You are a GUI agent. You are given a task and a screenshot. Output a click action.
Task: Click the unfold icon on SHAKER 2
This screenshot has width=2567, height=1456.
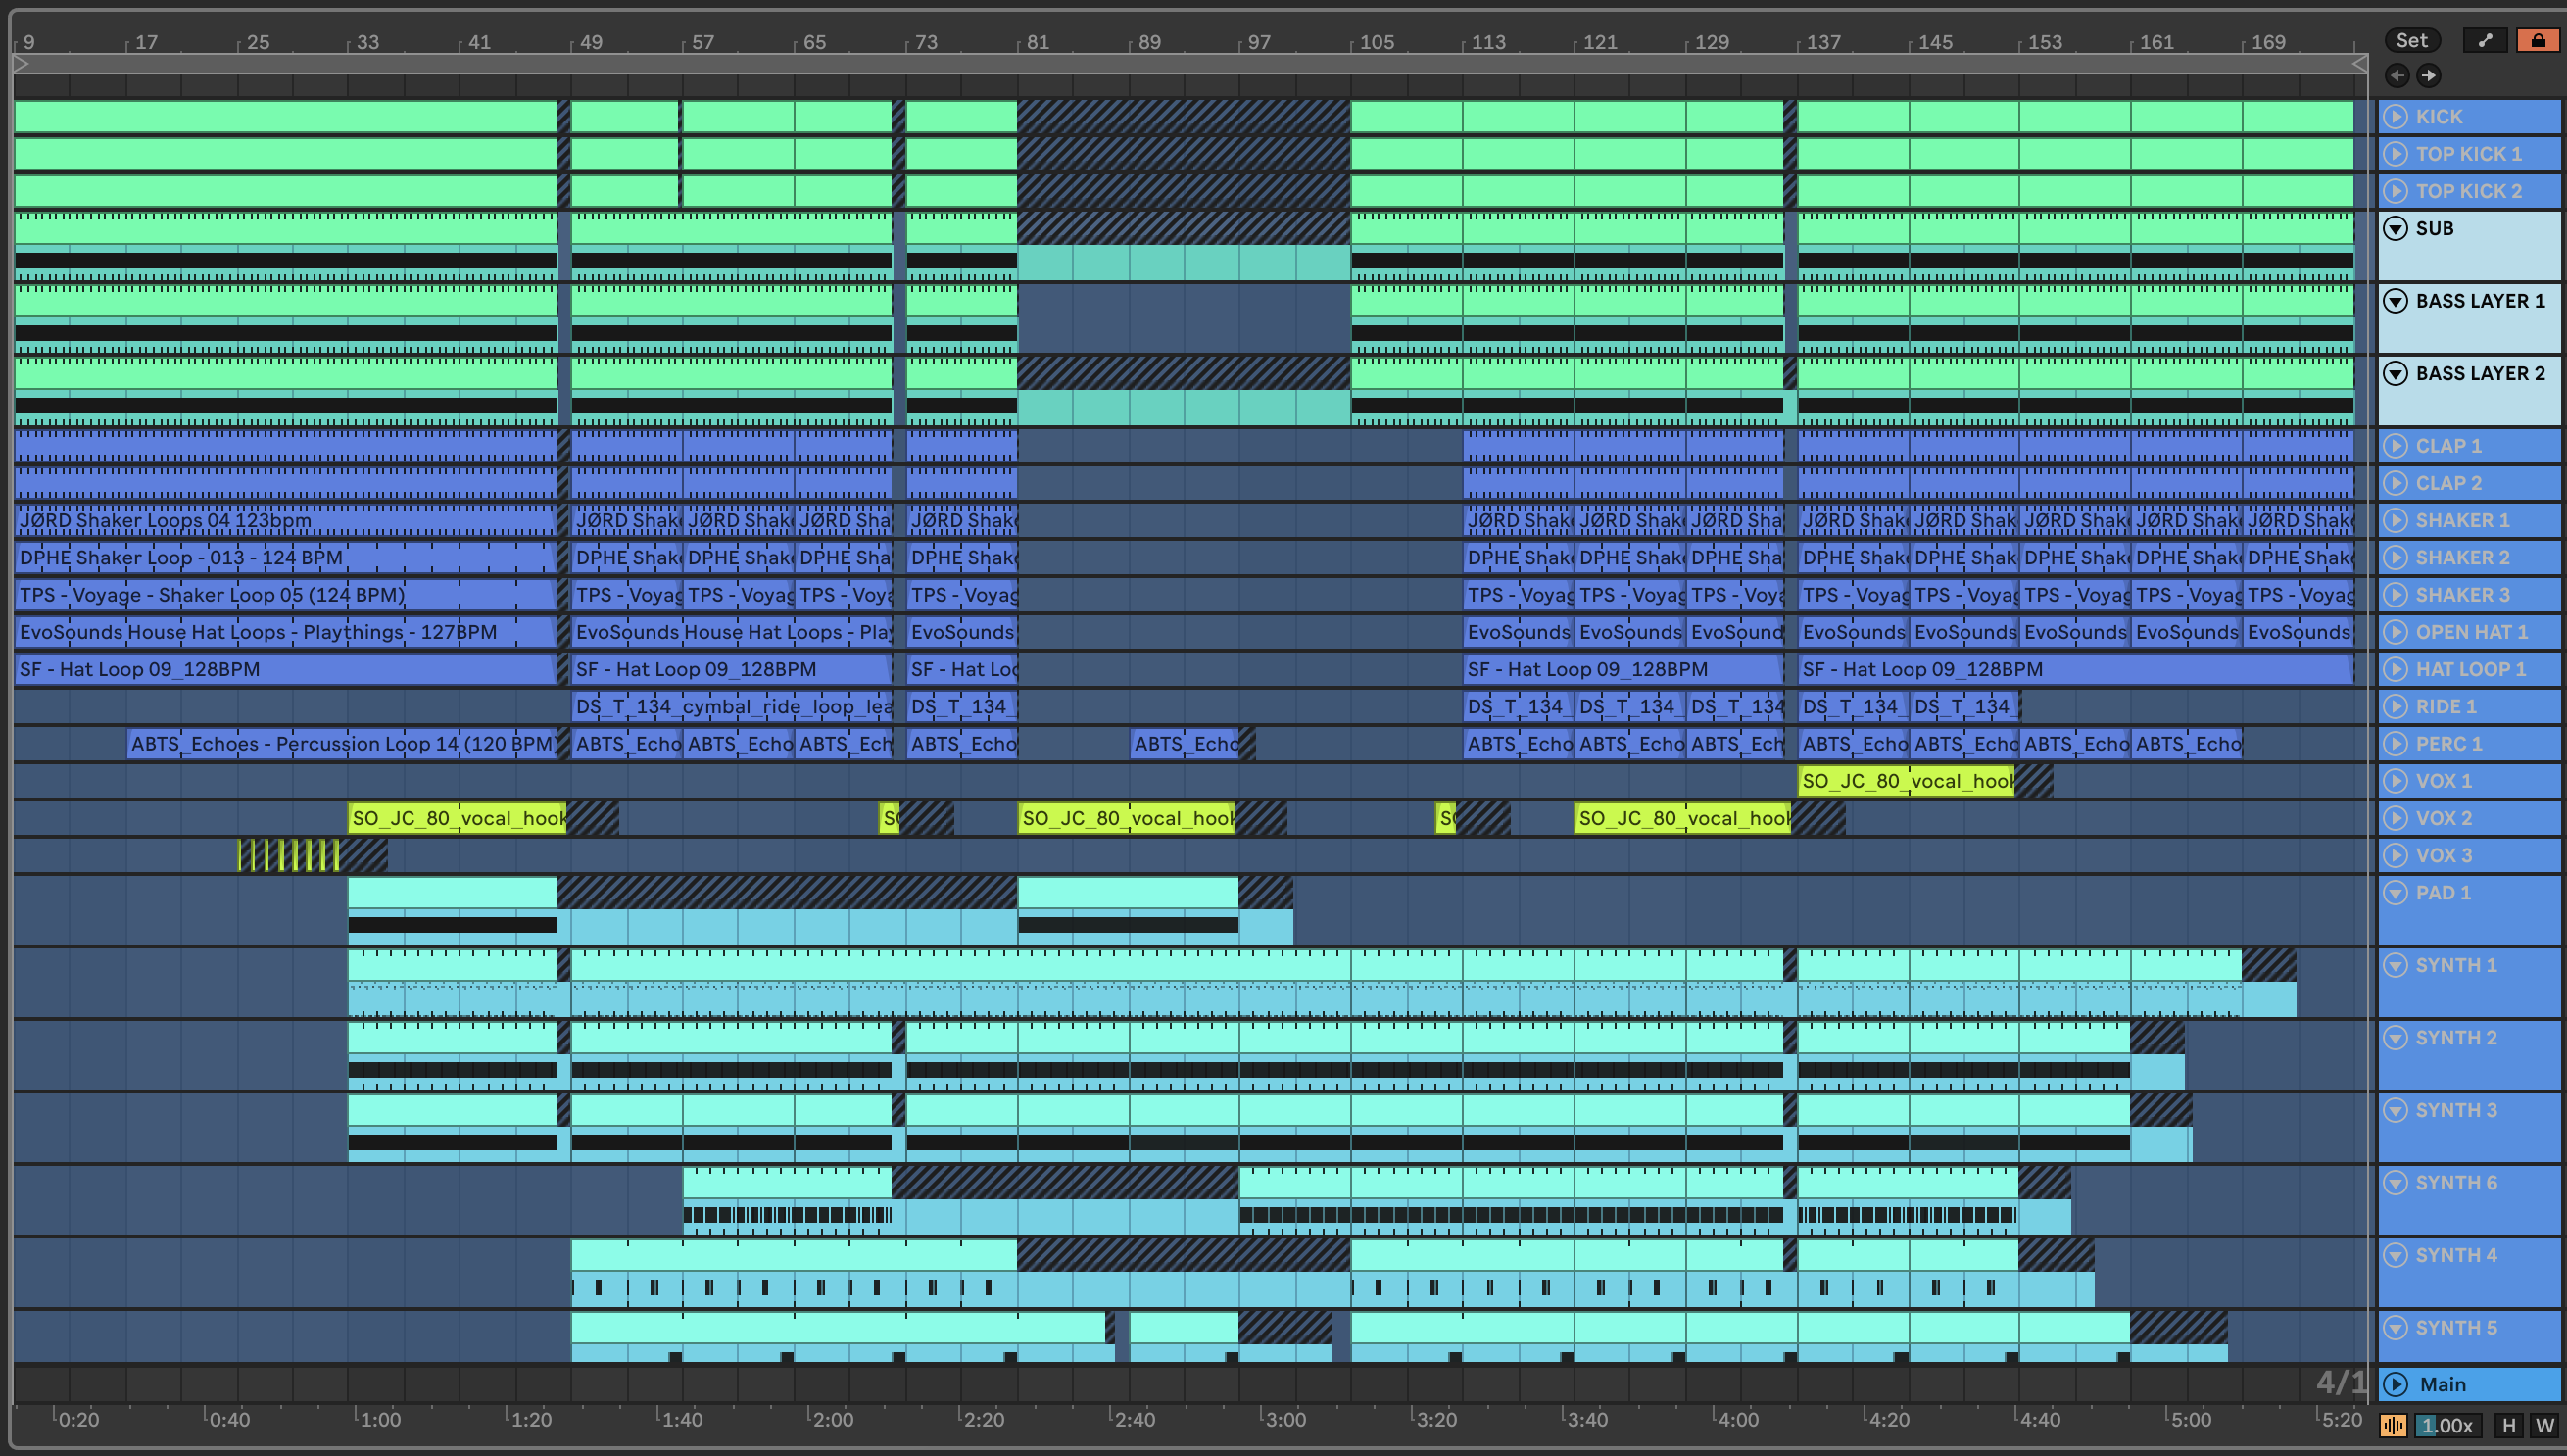point(2395,557)
